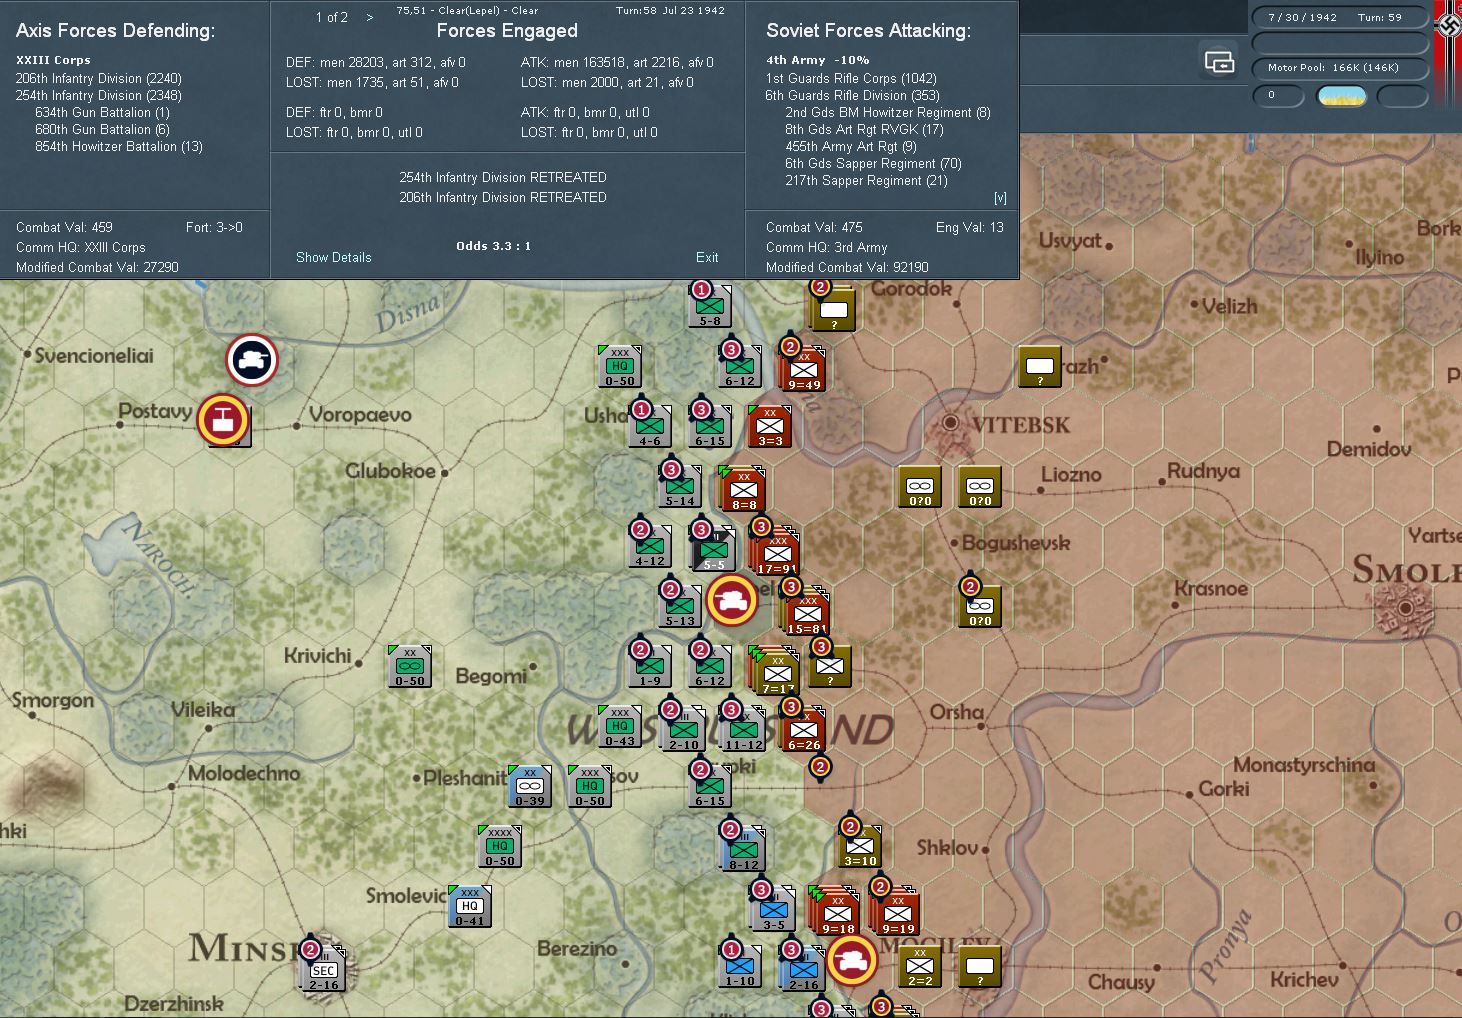1462x1018 pixels.
Task: Click the small pill field showing 0
Action: [x=1278, y=96]
